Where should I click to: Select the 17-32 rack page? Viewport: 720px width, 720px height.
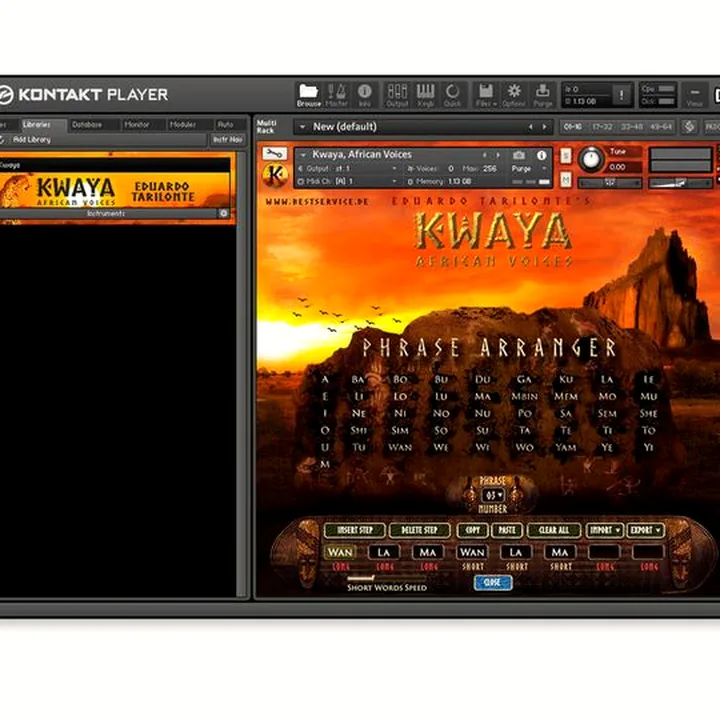602,126
